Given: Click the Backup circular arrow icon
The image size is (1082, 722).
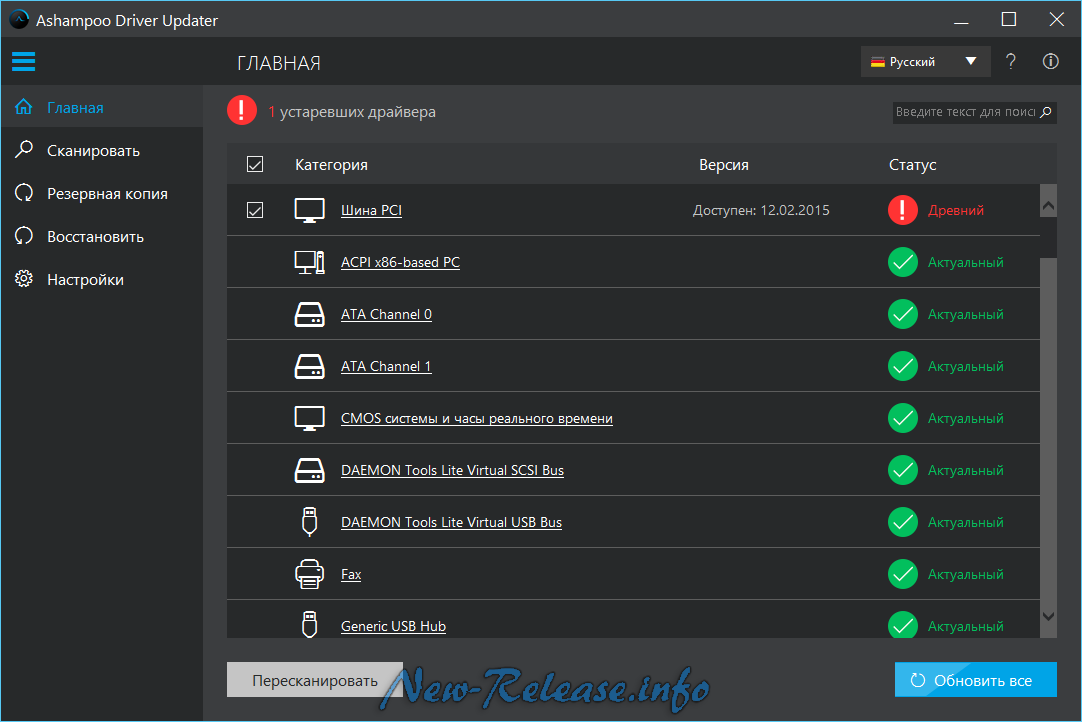Looking at the screenshot, I should click(24, 193).
